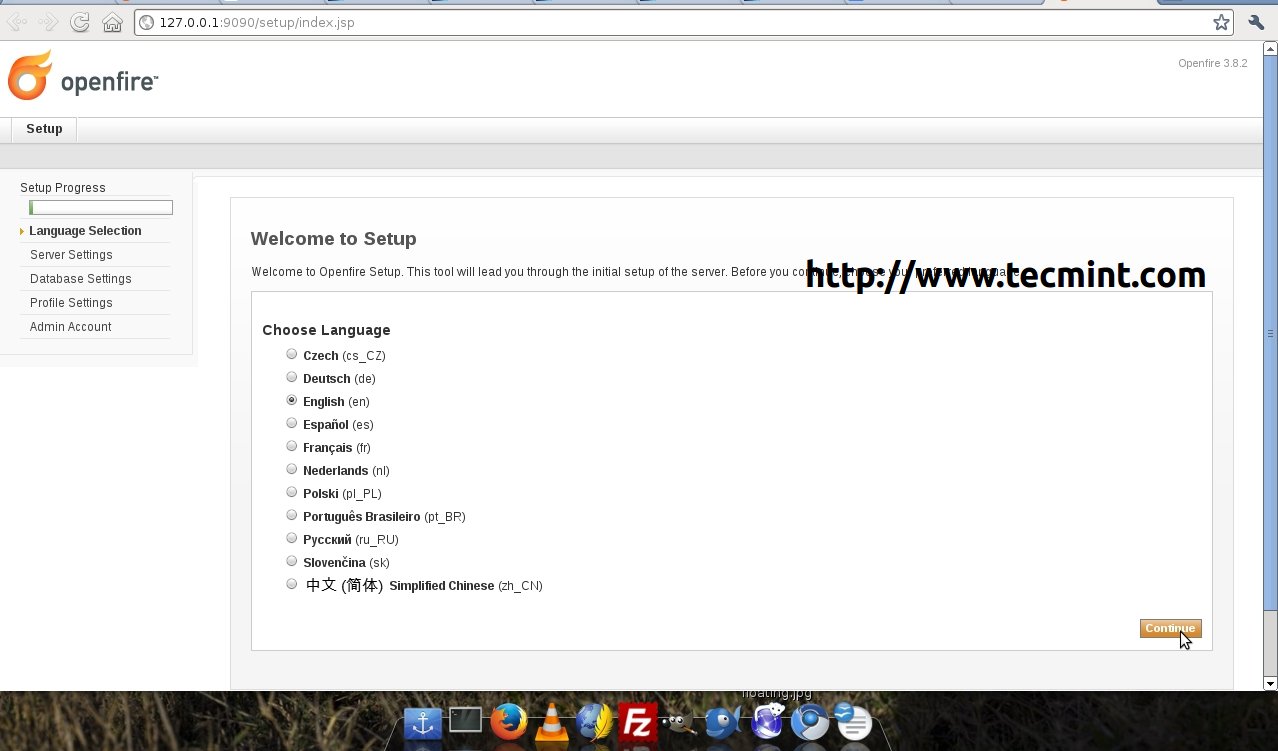
Task: Pick Polski (pl_PL) radio button
Action: [x=292, y=492]
